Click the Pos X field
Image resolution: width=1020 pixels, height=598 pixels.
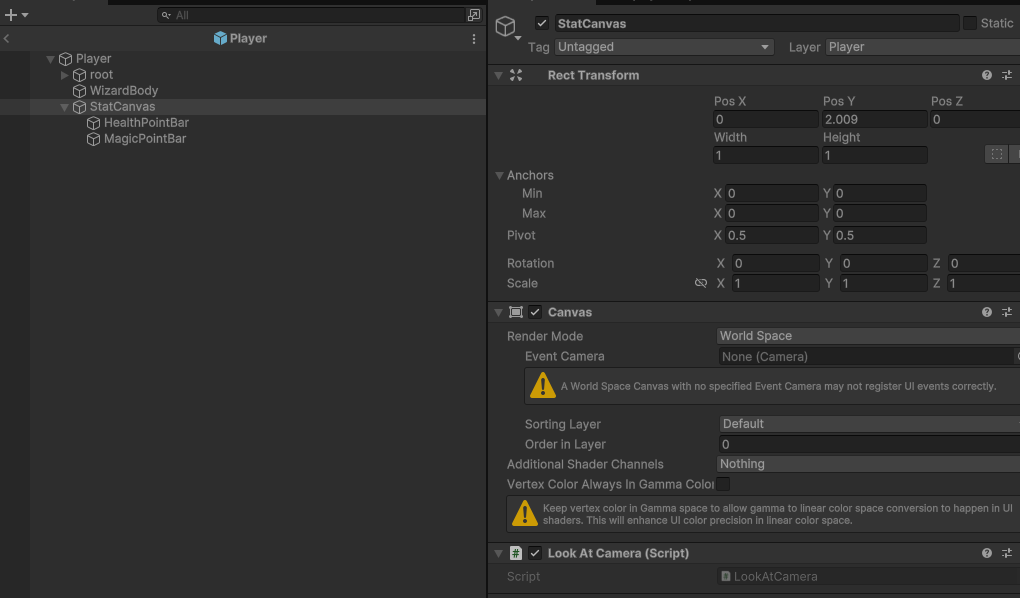click(765, 119)
